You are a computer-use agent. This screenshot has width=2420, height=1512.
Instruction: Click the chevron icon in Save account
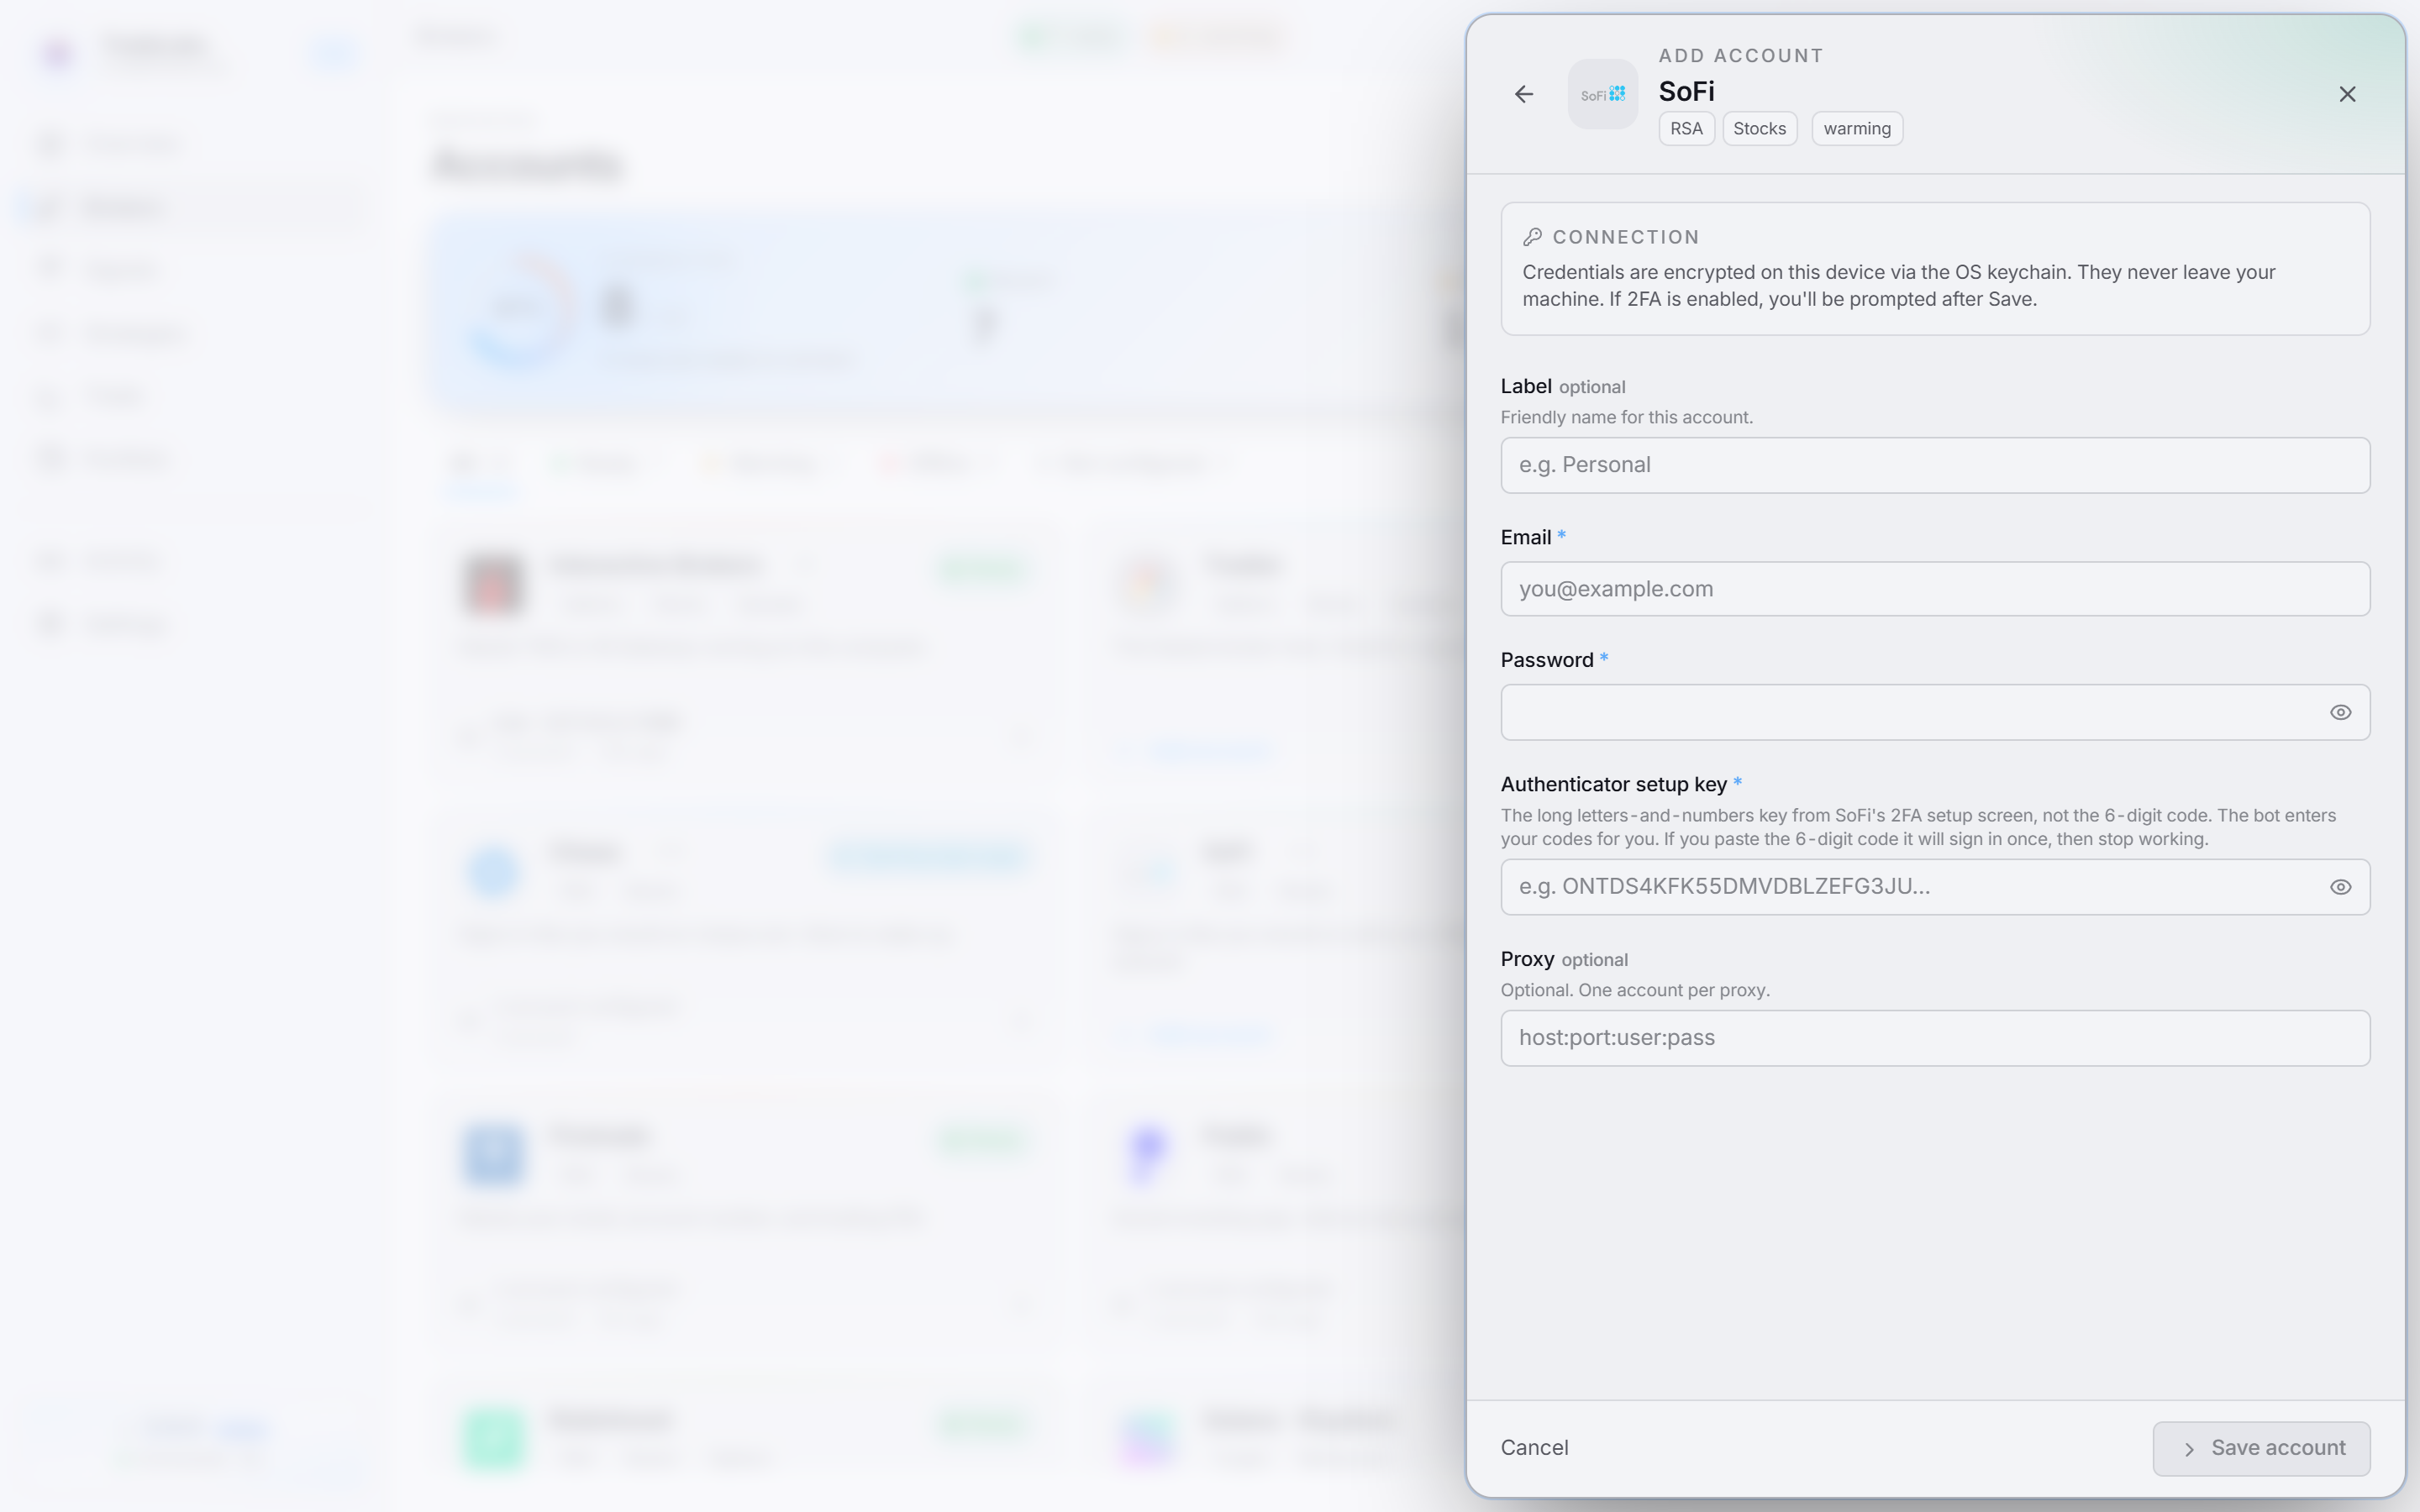(x=2189, y=1449)
